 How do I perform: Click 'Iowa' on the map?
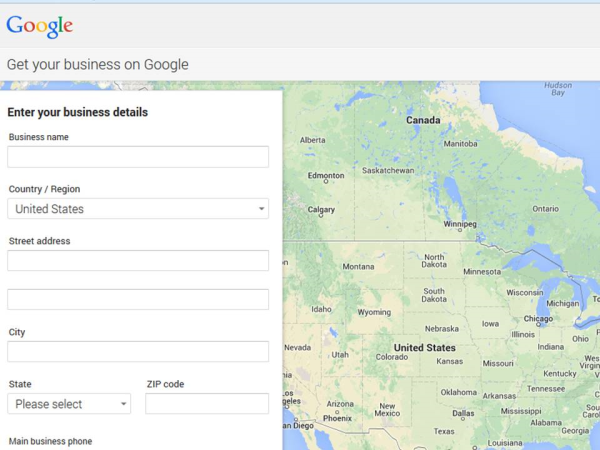pyautogui.click(x=490, y=324)
